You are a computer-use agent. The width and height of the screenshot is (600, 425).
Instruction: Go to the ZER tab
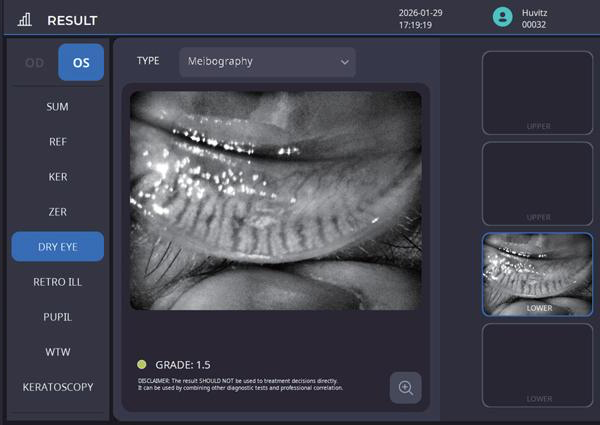click(57, 212)
